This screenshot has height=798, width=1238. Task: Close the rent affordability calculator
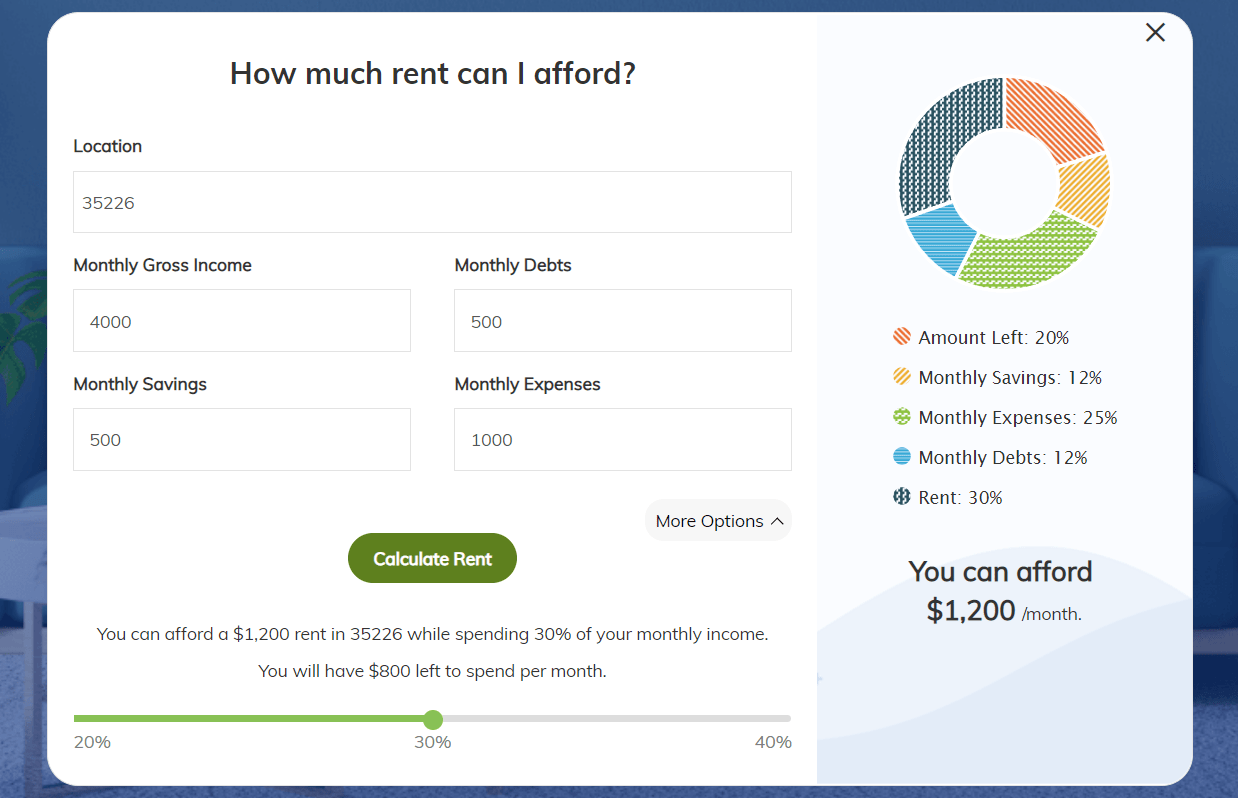pos(1155,32)
